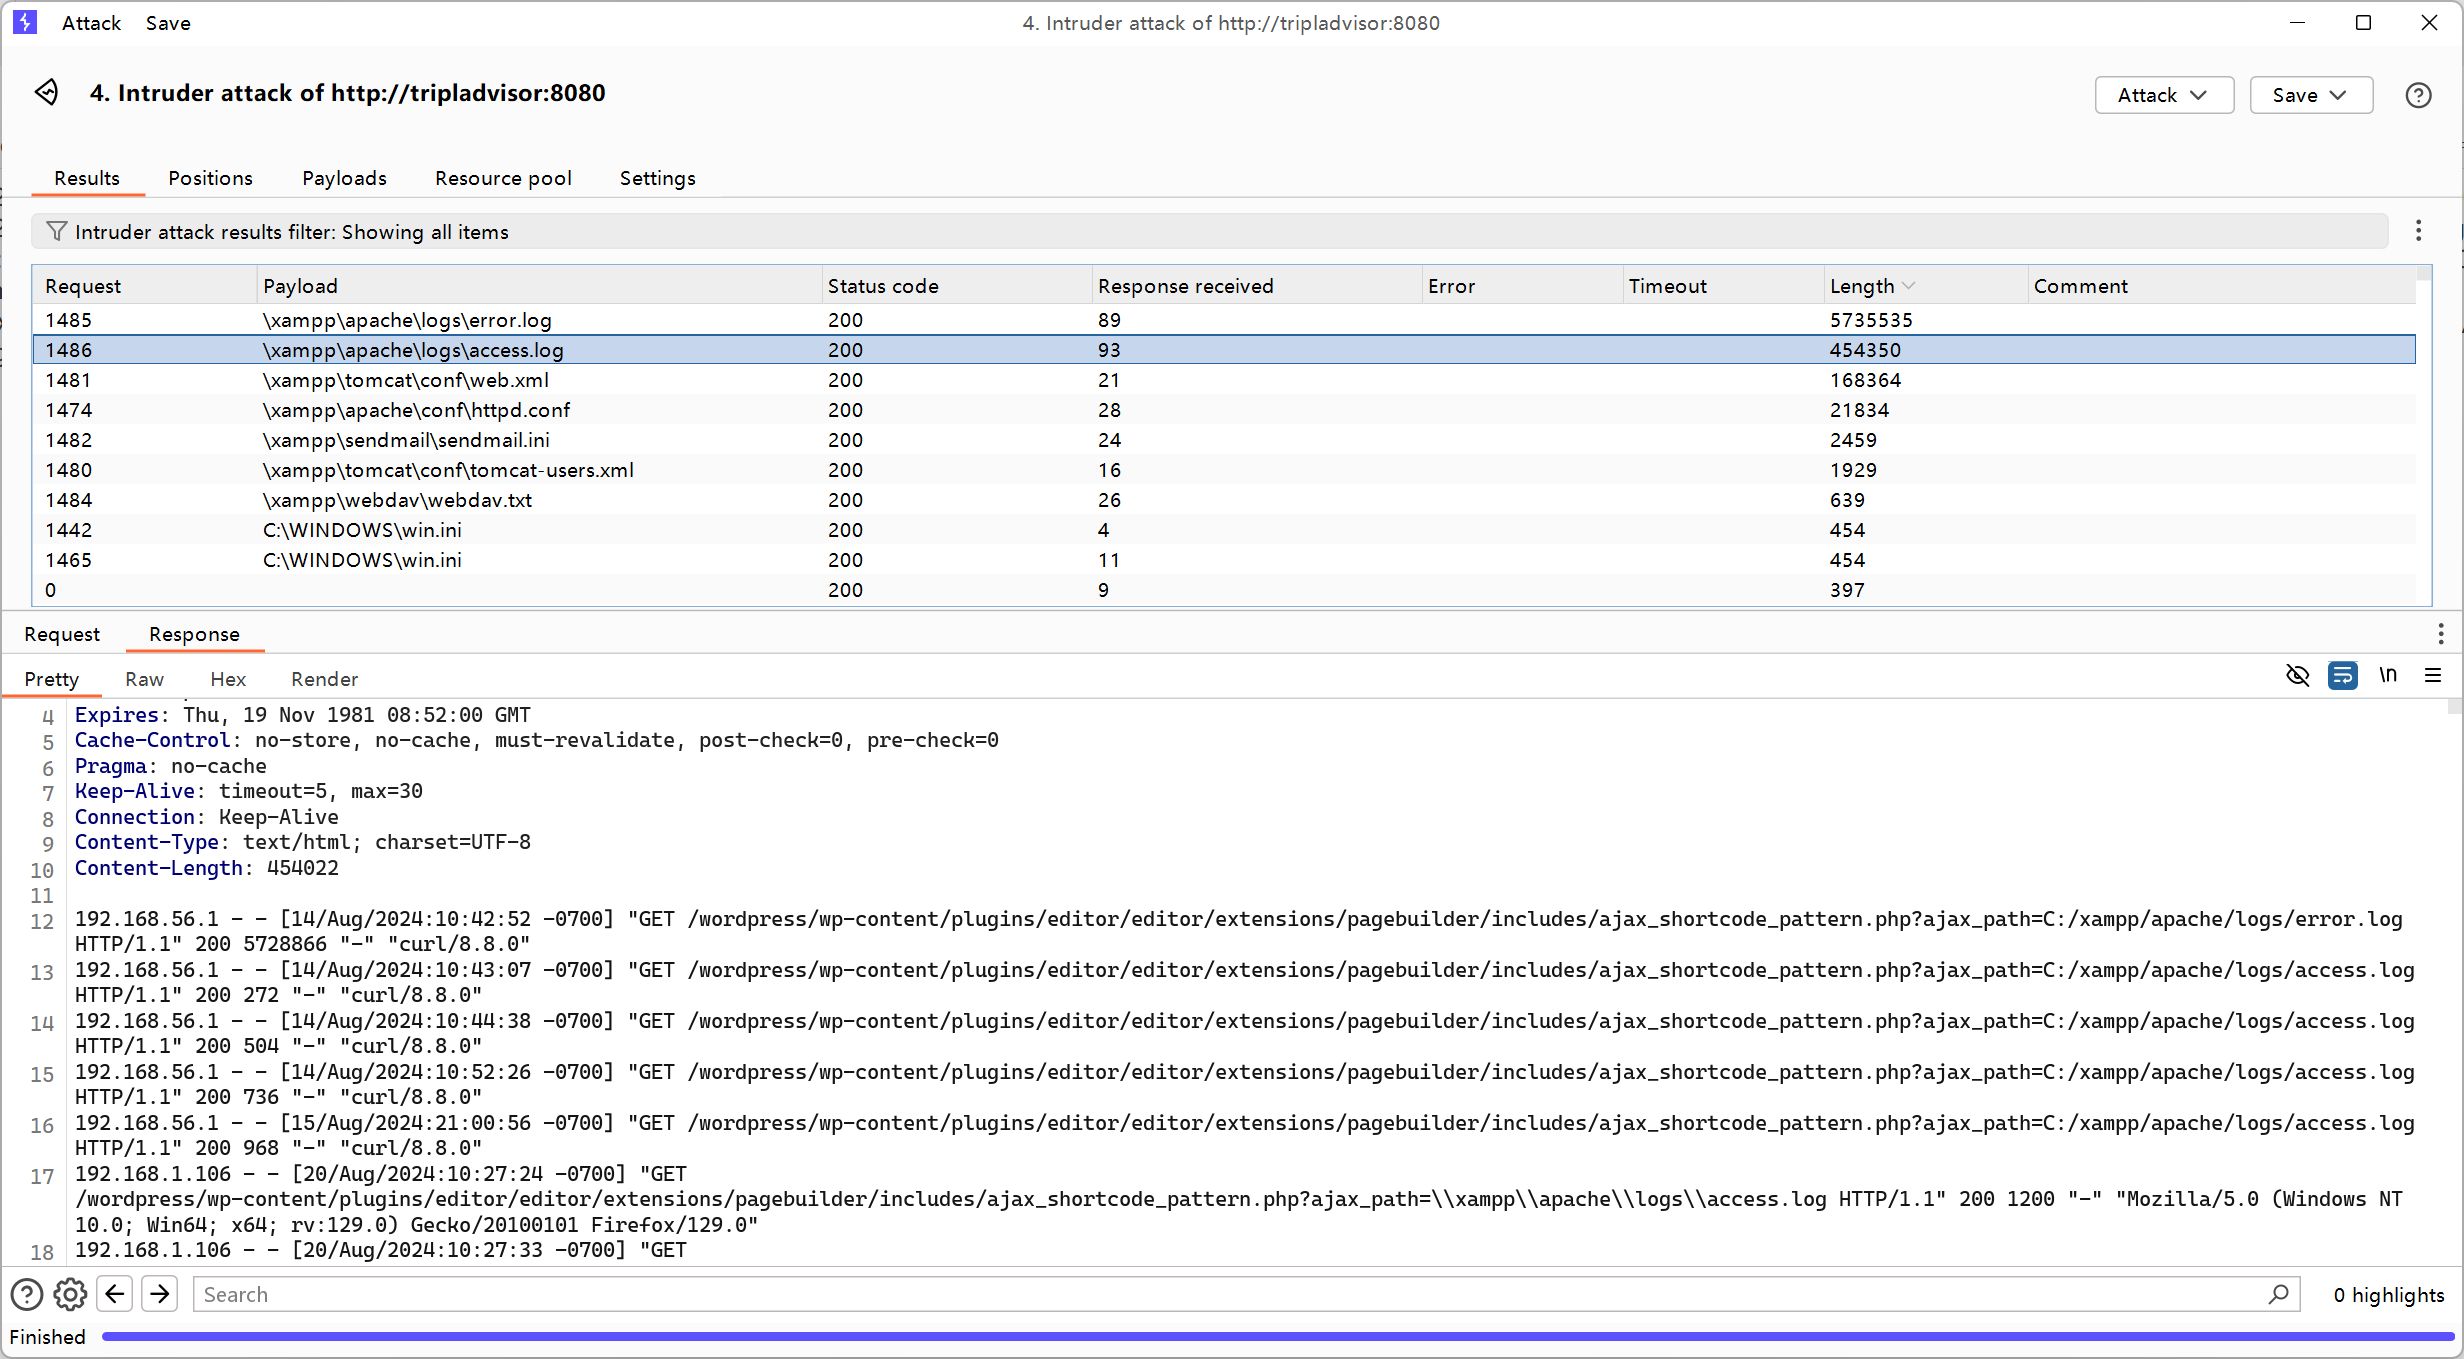This screenshot has height=1359, width=2464.
Task: Open search settings gear icon
Action: point(70,1294)
